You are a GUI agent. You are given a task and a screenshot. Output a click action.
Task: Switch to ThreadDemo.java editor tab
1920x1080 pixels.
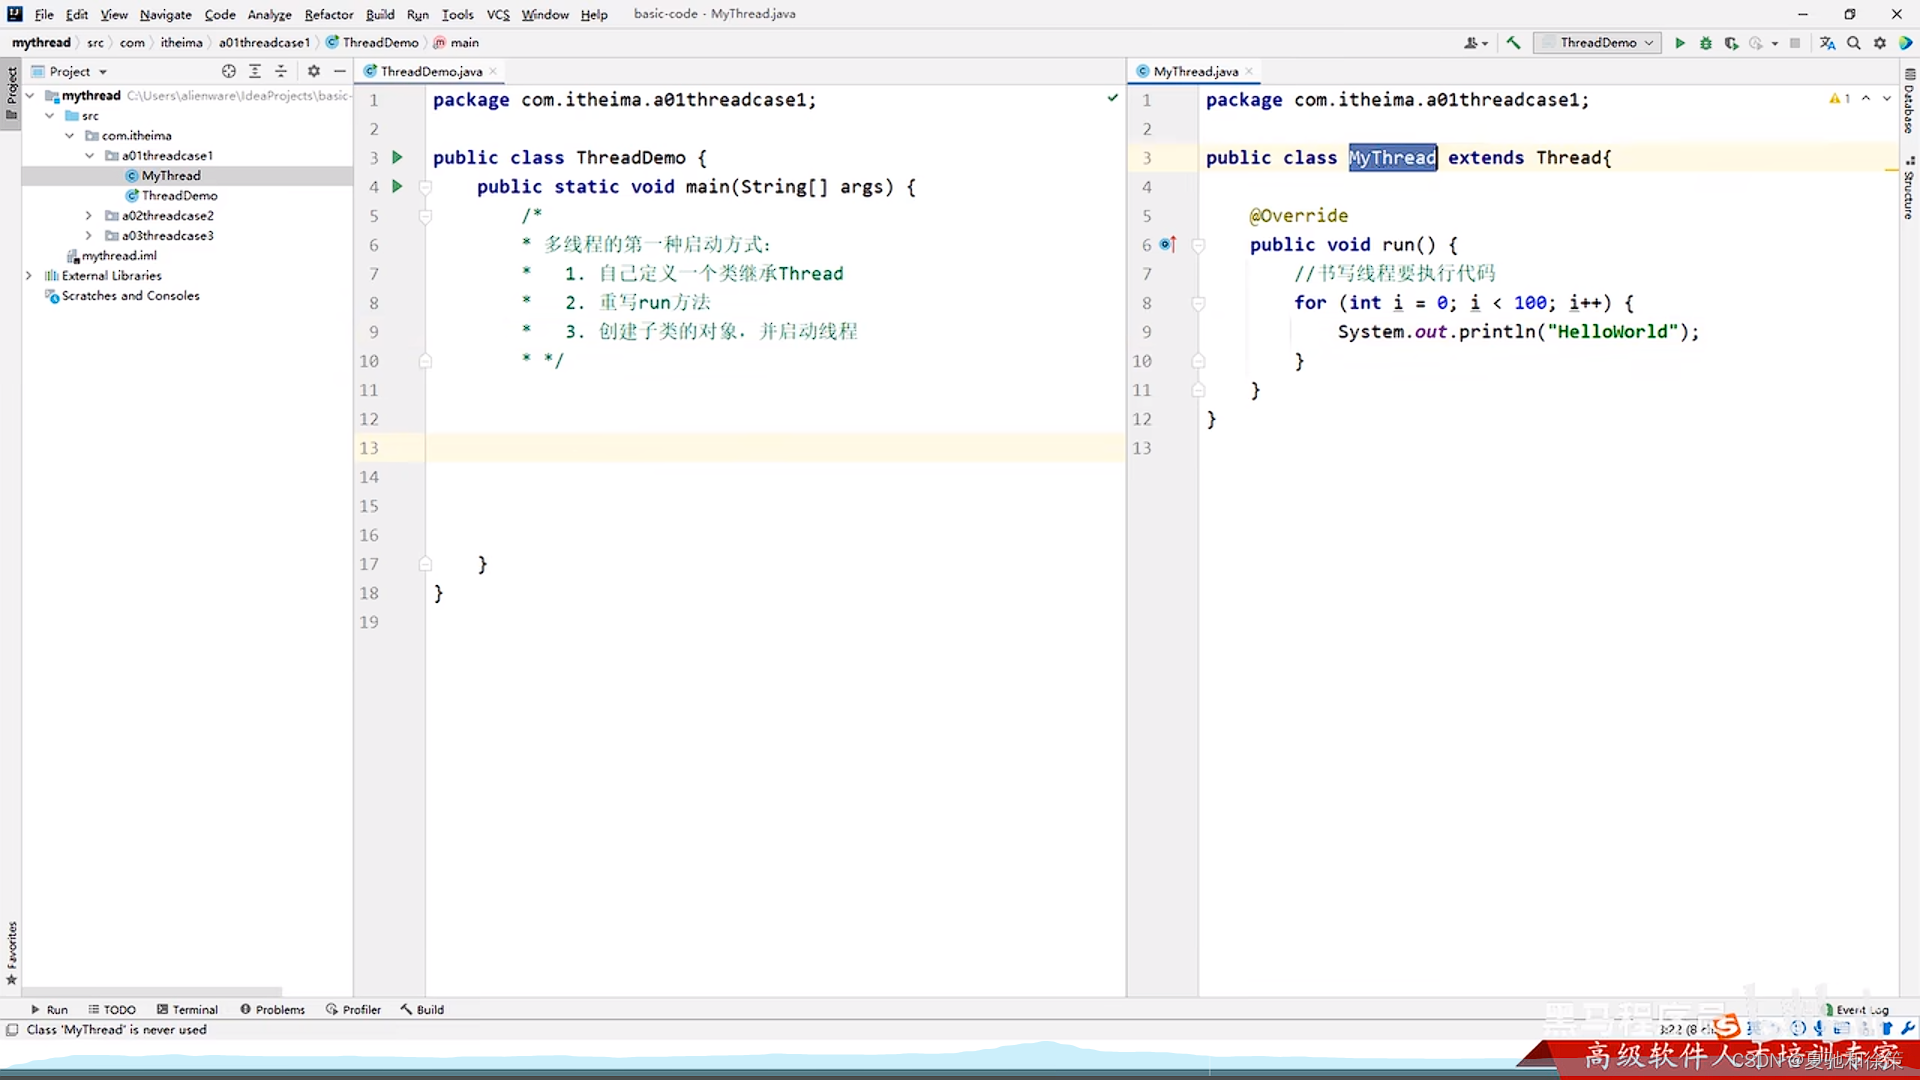click(x=431, y=71)
